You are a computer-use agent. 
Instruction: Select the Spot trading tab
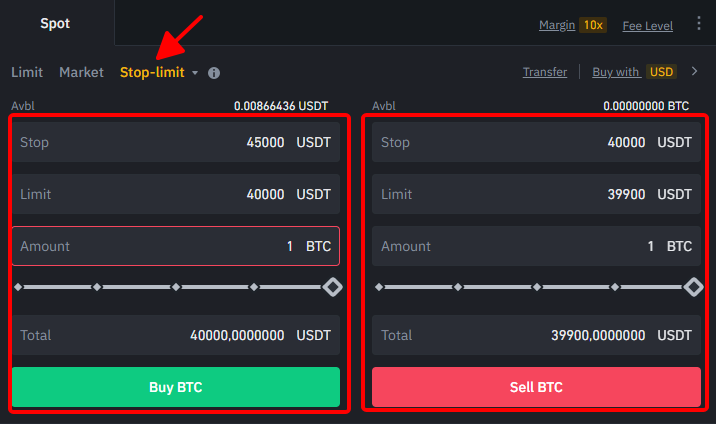coord(55,23)
